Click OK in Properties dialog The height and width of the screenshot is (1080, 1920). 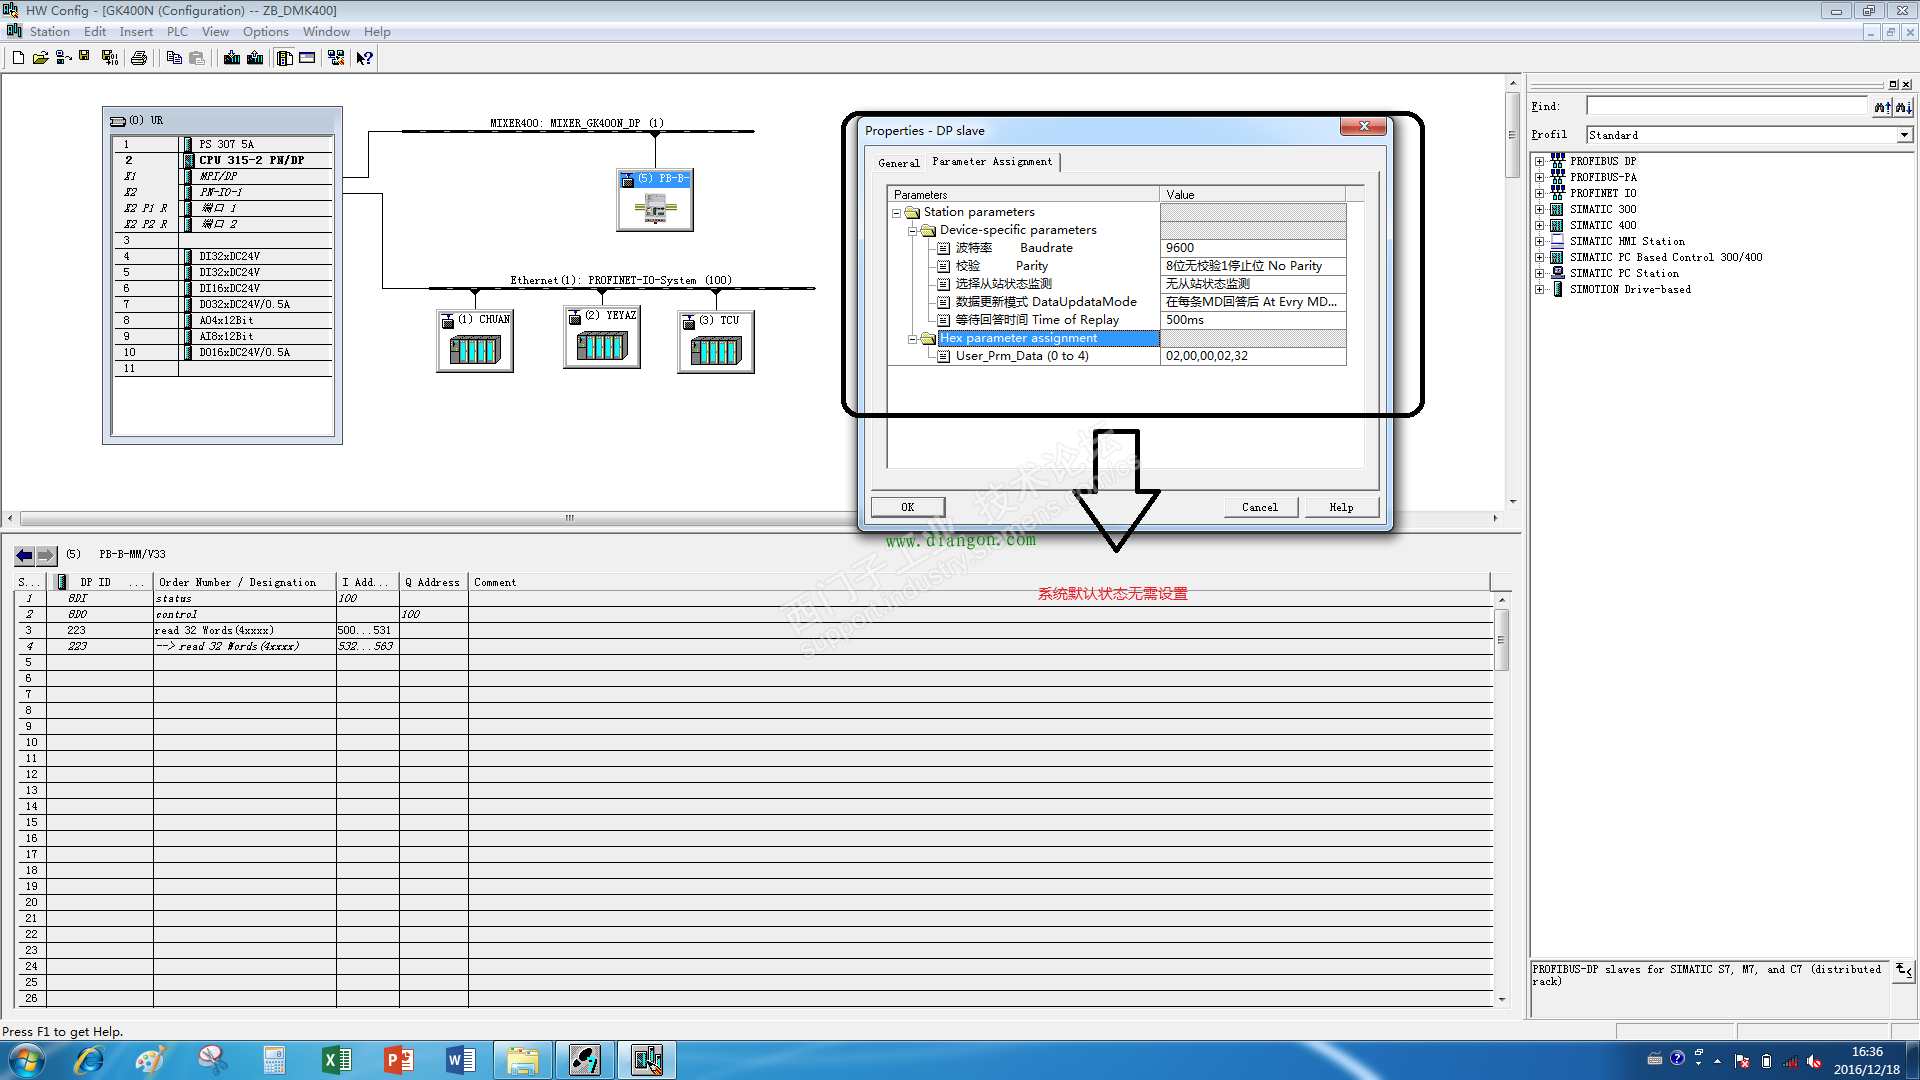(x=907, y=507)
